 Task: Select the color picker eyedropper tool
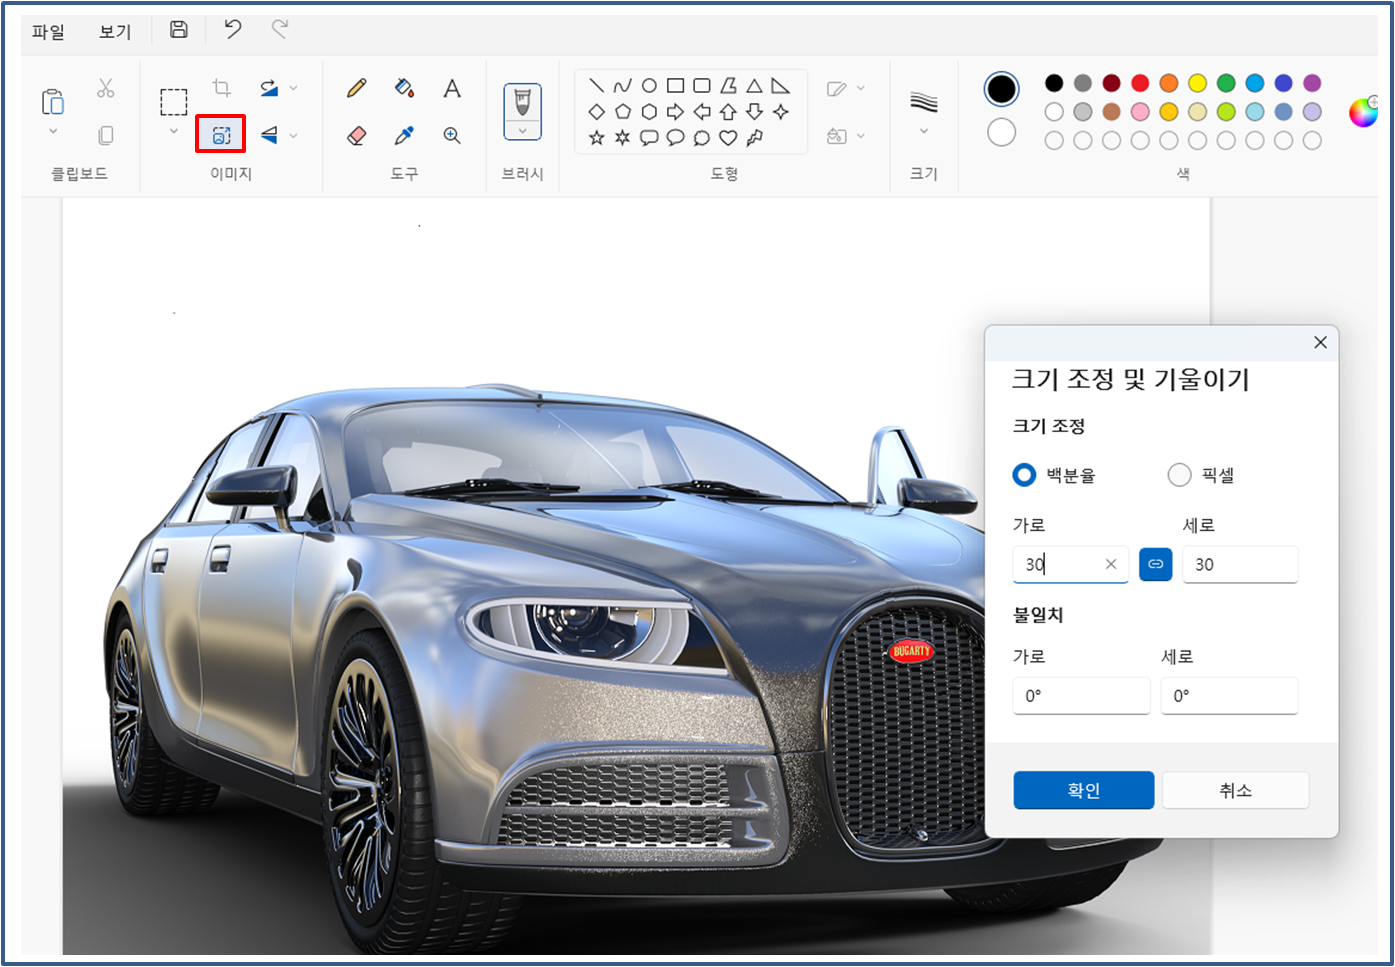[404, 135]
